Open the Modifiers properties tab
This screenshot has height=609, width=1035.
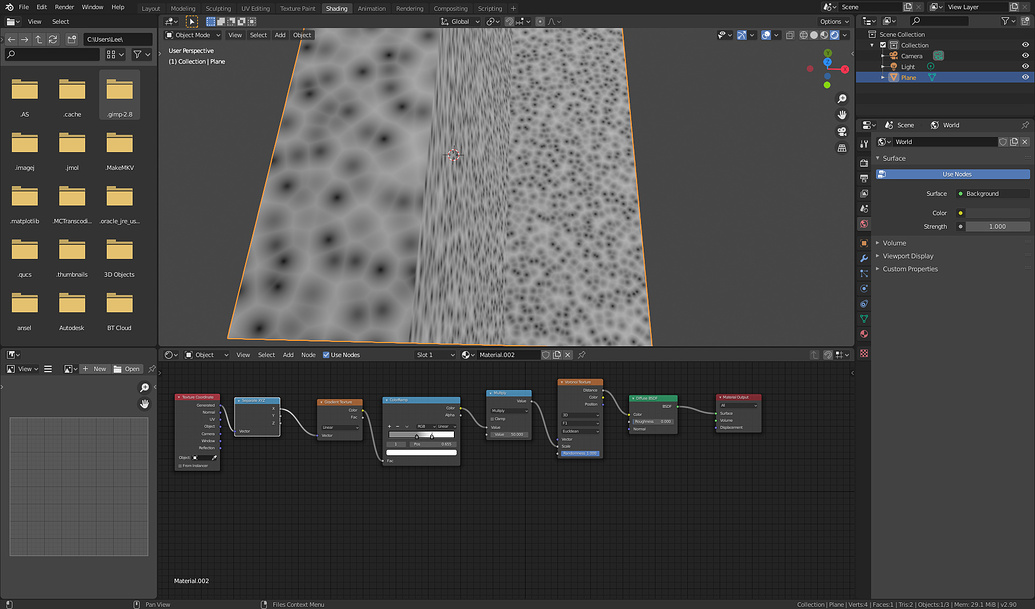coord(864,258)
